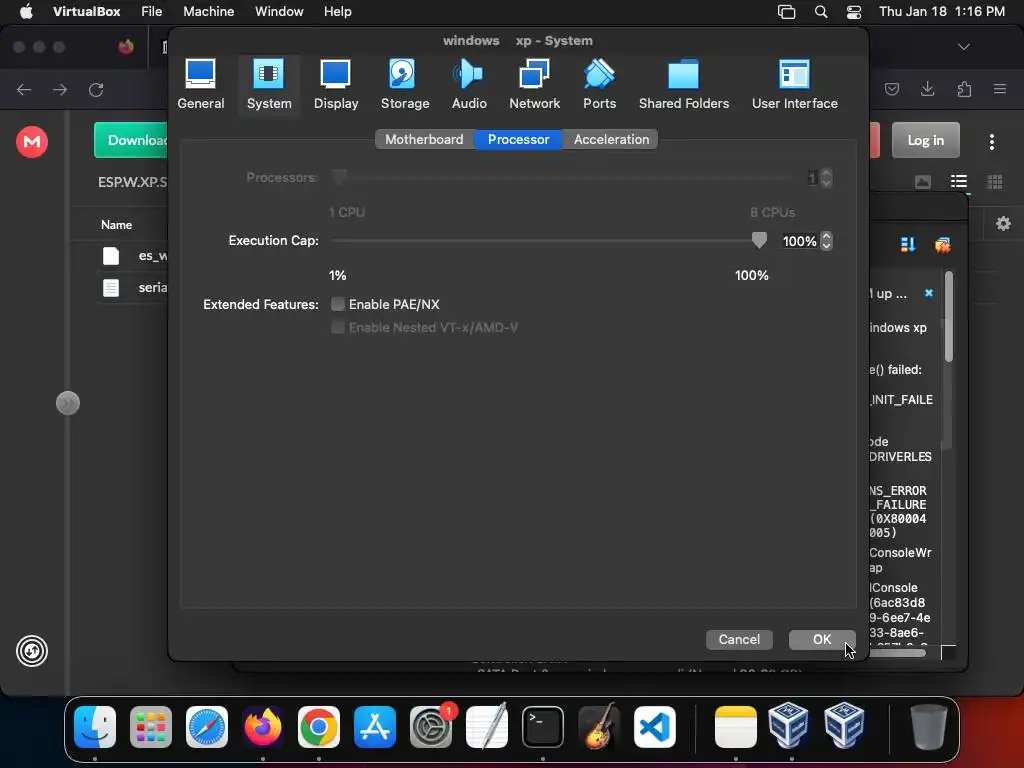Open the Help menu in menu bar
The image size is (1024, 768).
(x=338, y=12)
